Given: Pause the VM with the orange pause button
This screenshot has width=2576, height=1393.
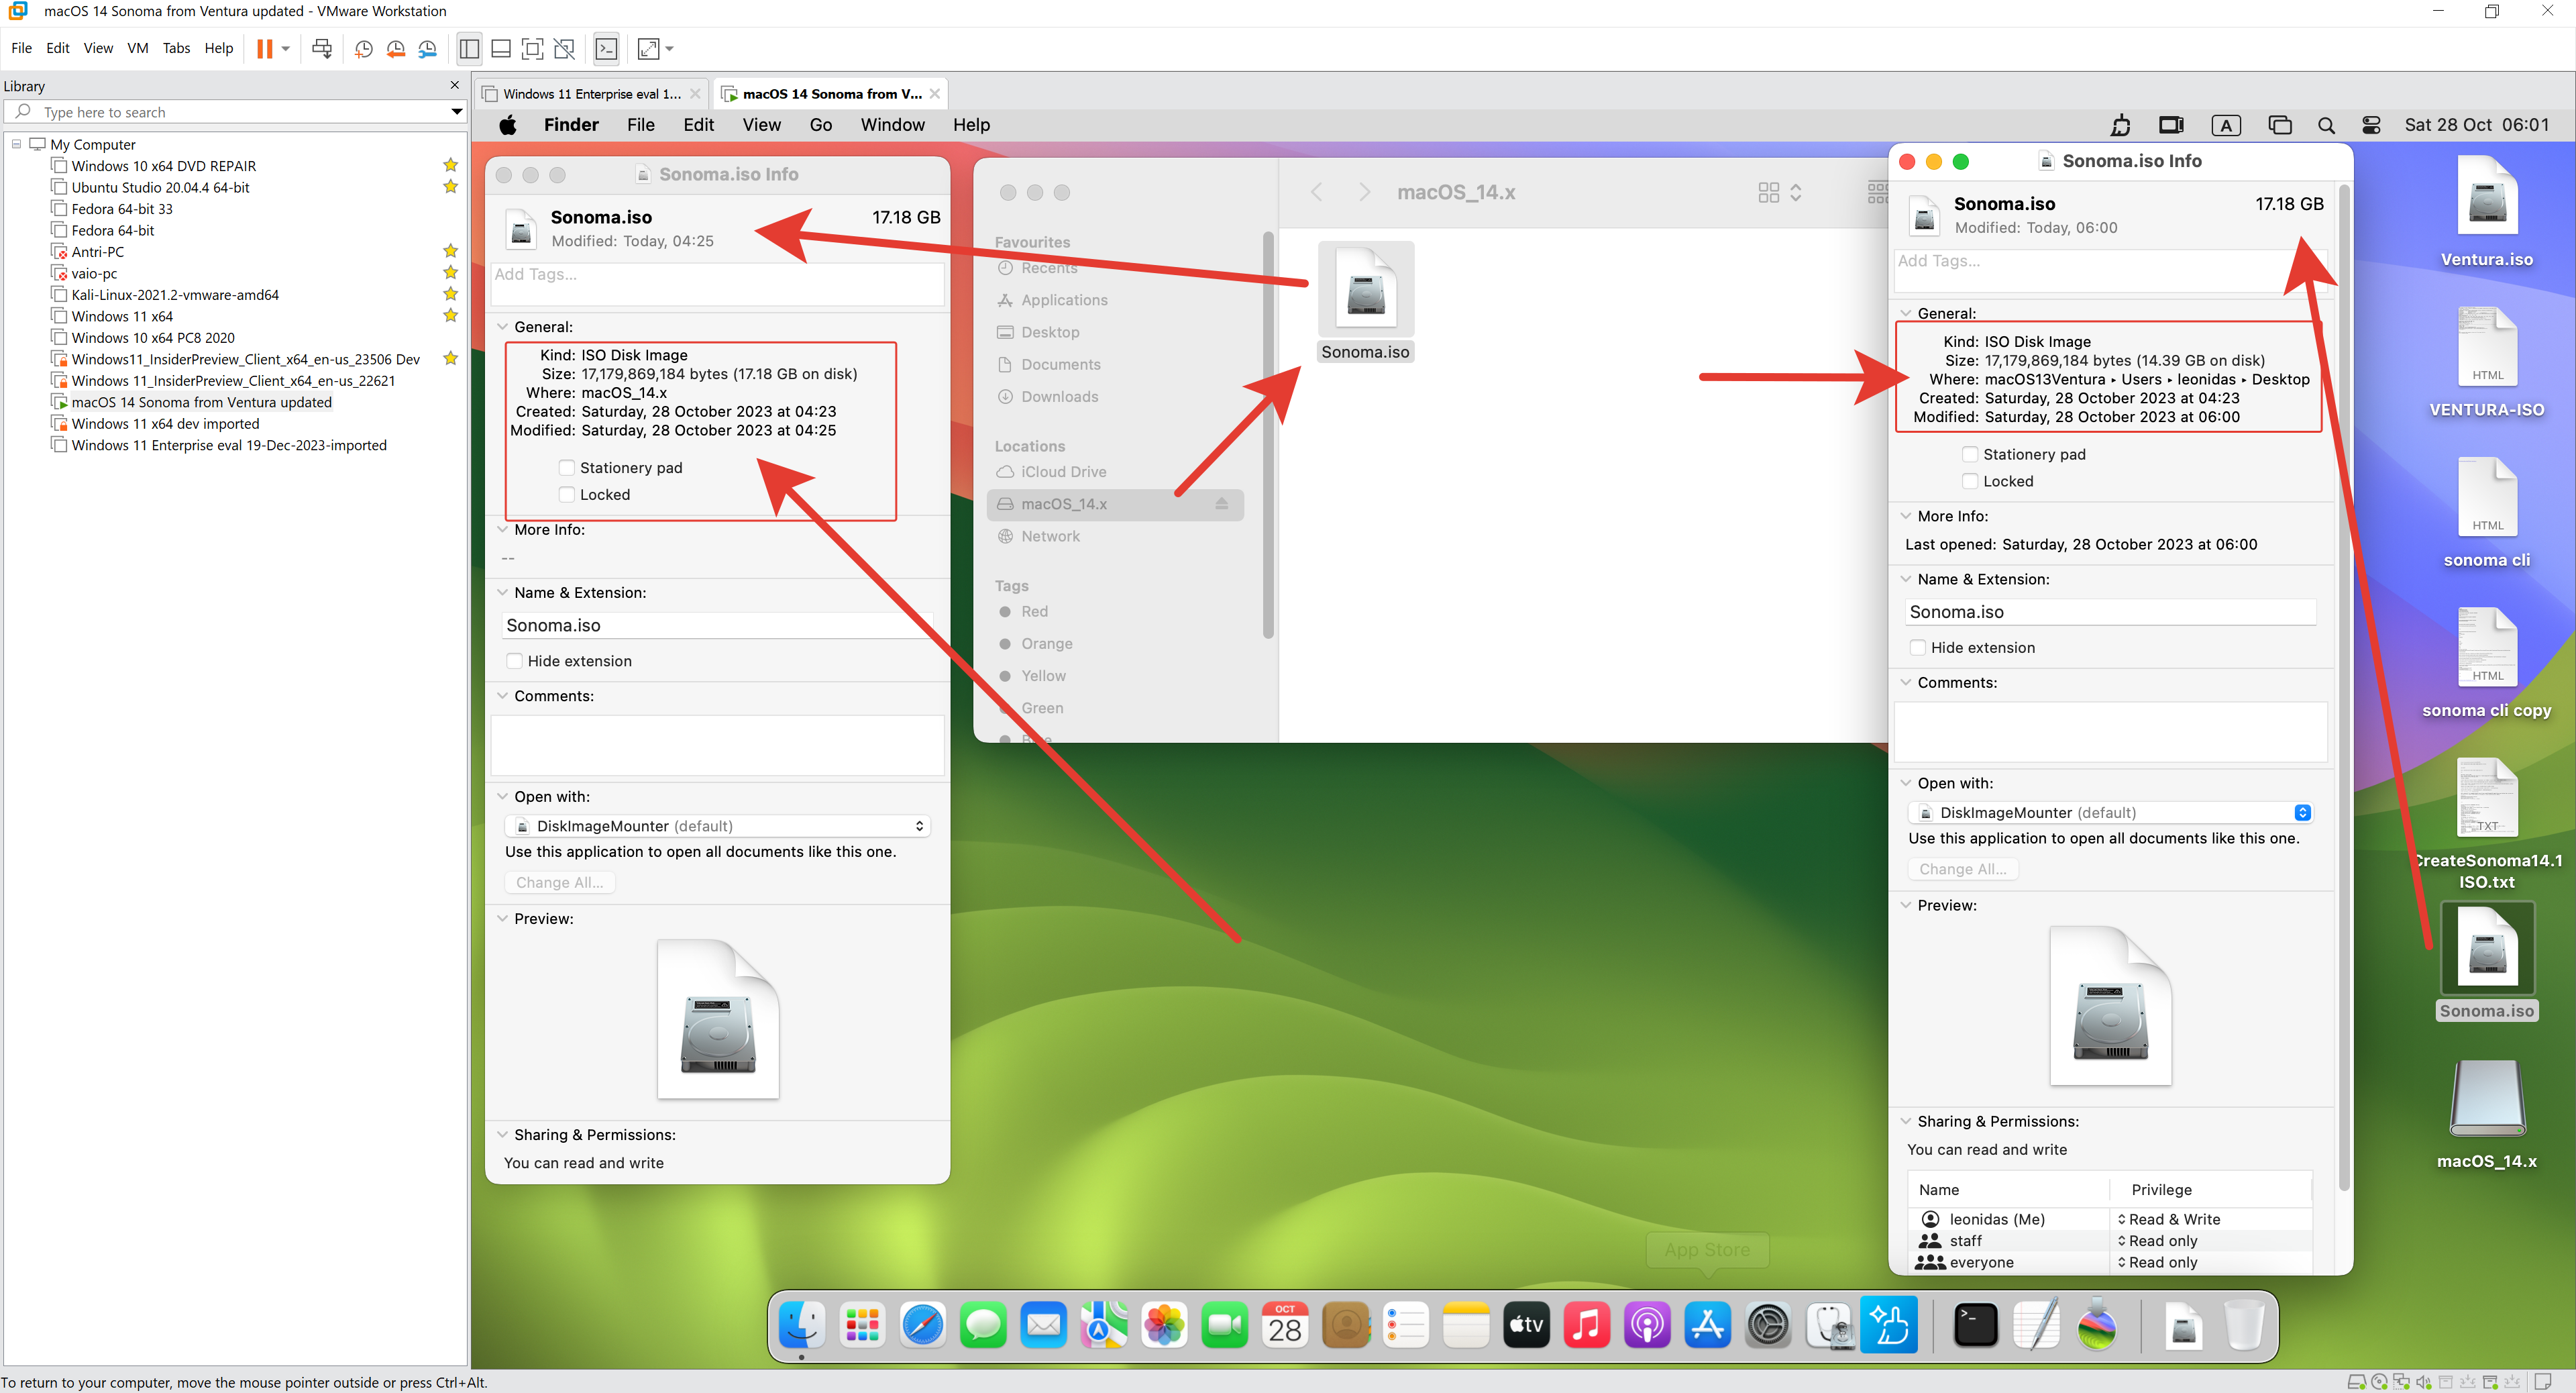Looking at the screenshot, I should pos(264,49).
